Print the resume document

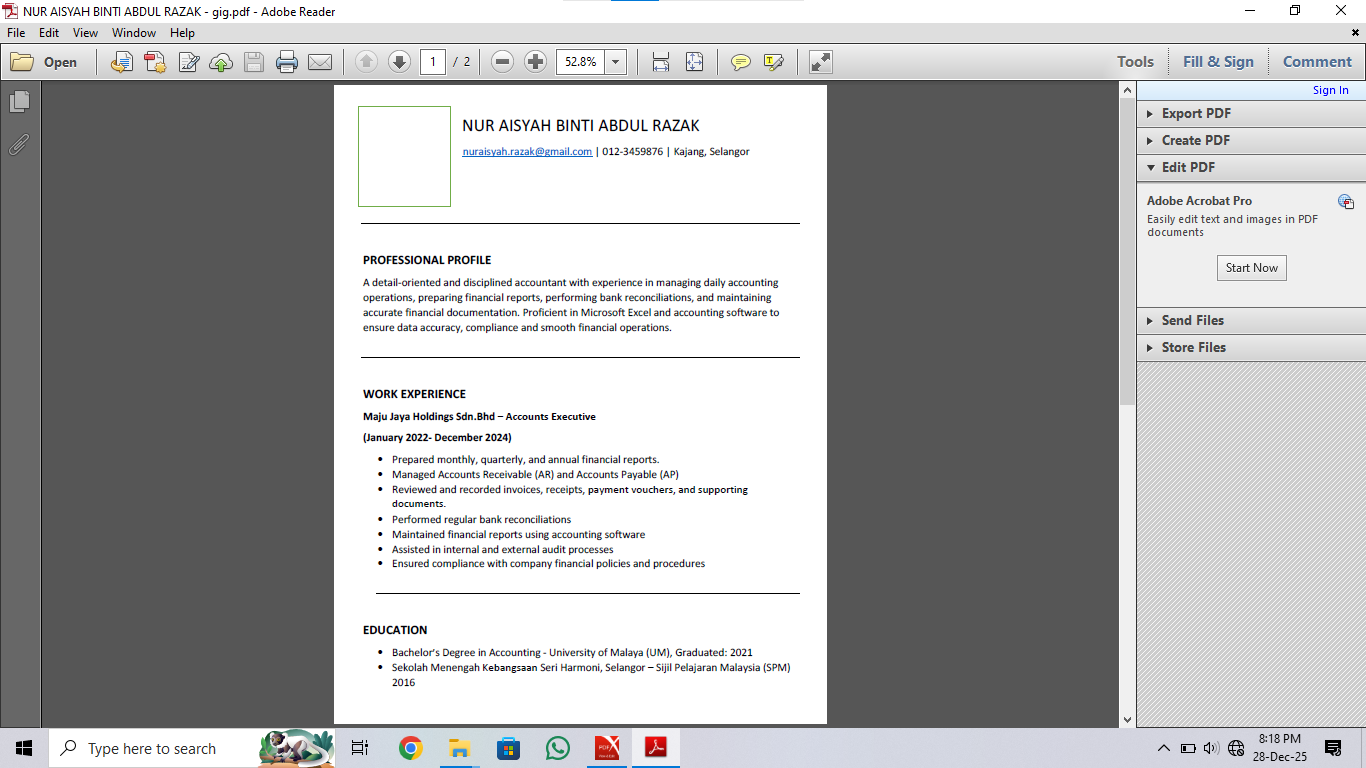287,61
